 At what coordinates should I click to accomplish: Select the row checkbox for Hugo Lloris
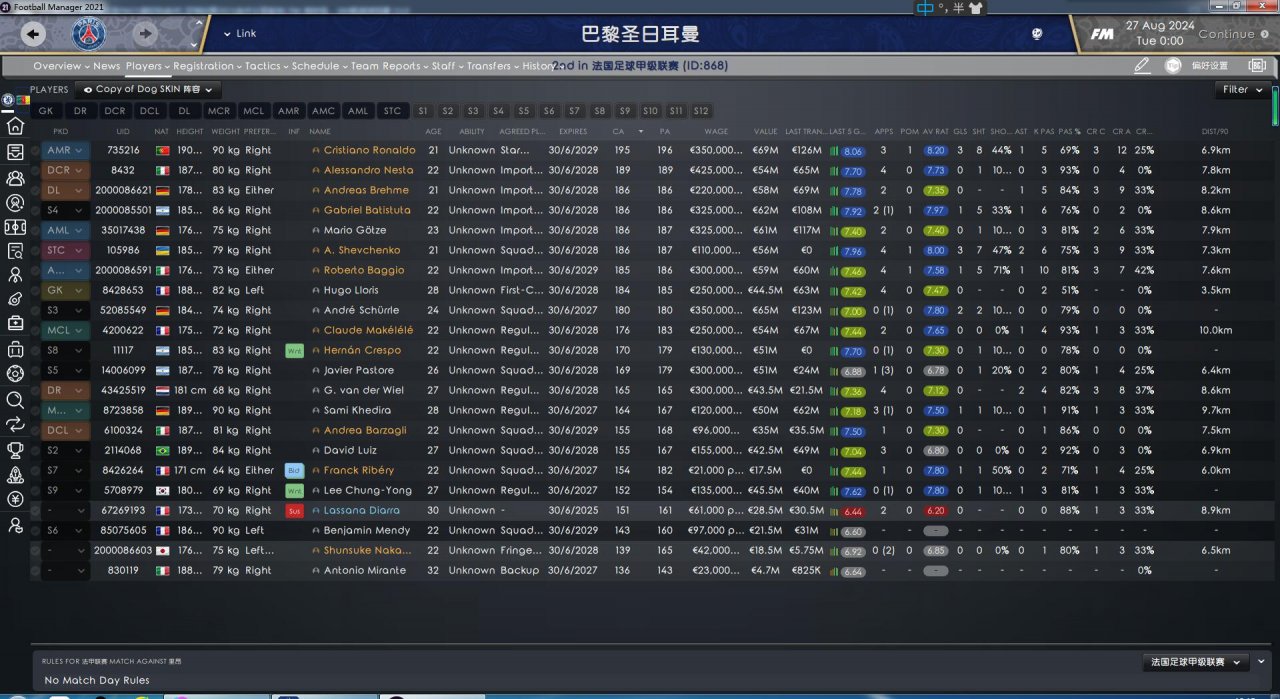click(x=36, y=290)
